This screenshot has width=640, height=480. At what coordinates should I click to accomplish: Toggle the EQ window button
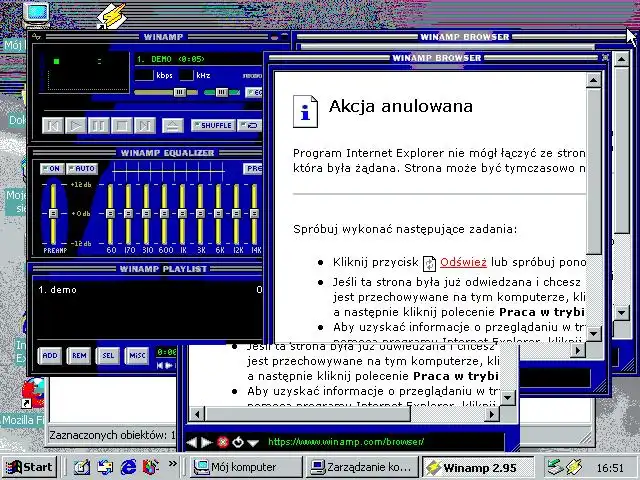(254, 92)
